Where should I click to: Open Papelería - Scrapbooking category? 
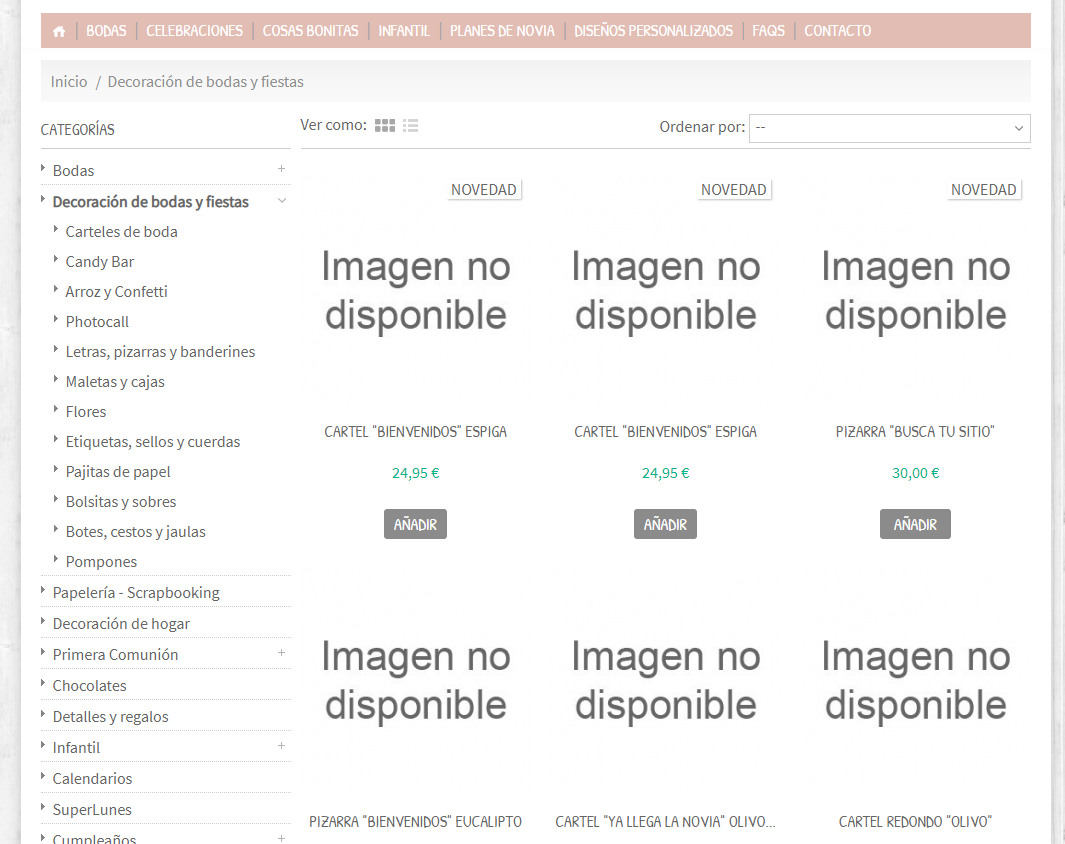coord(136,593)
